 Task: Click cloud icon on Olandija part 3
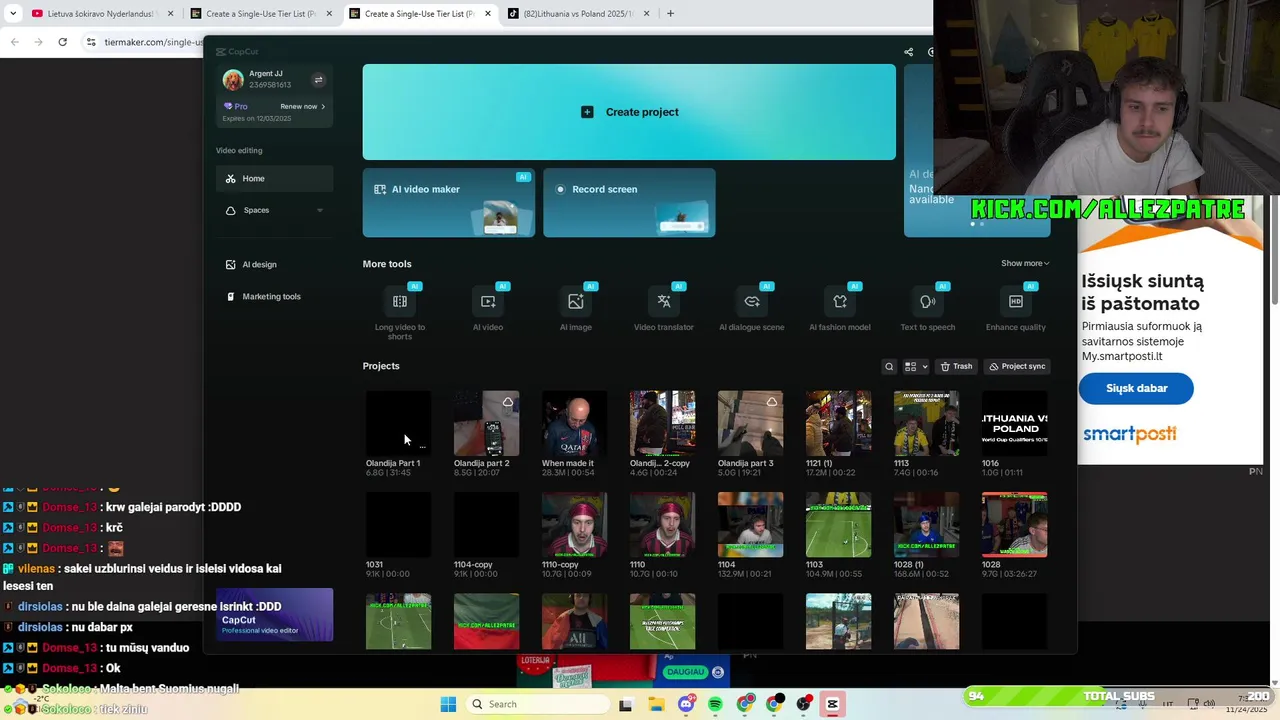point(772,402)
